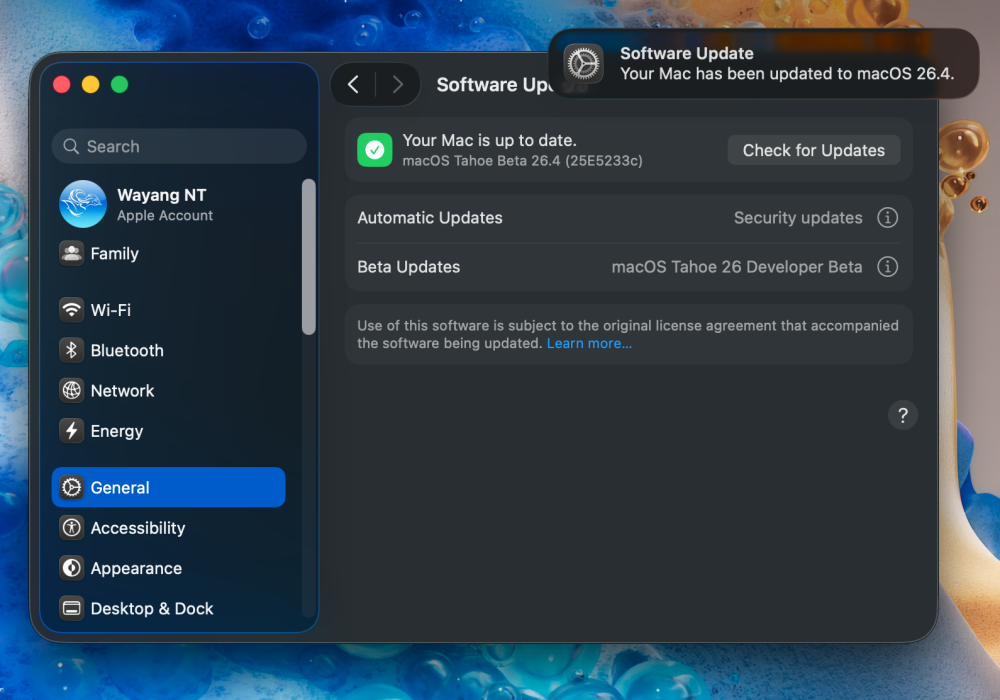Screen dimensions: 1000x700
Task: Open the Family settings icon
Action: 71,254
